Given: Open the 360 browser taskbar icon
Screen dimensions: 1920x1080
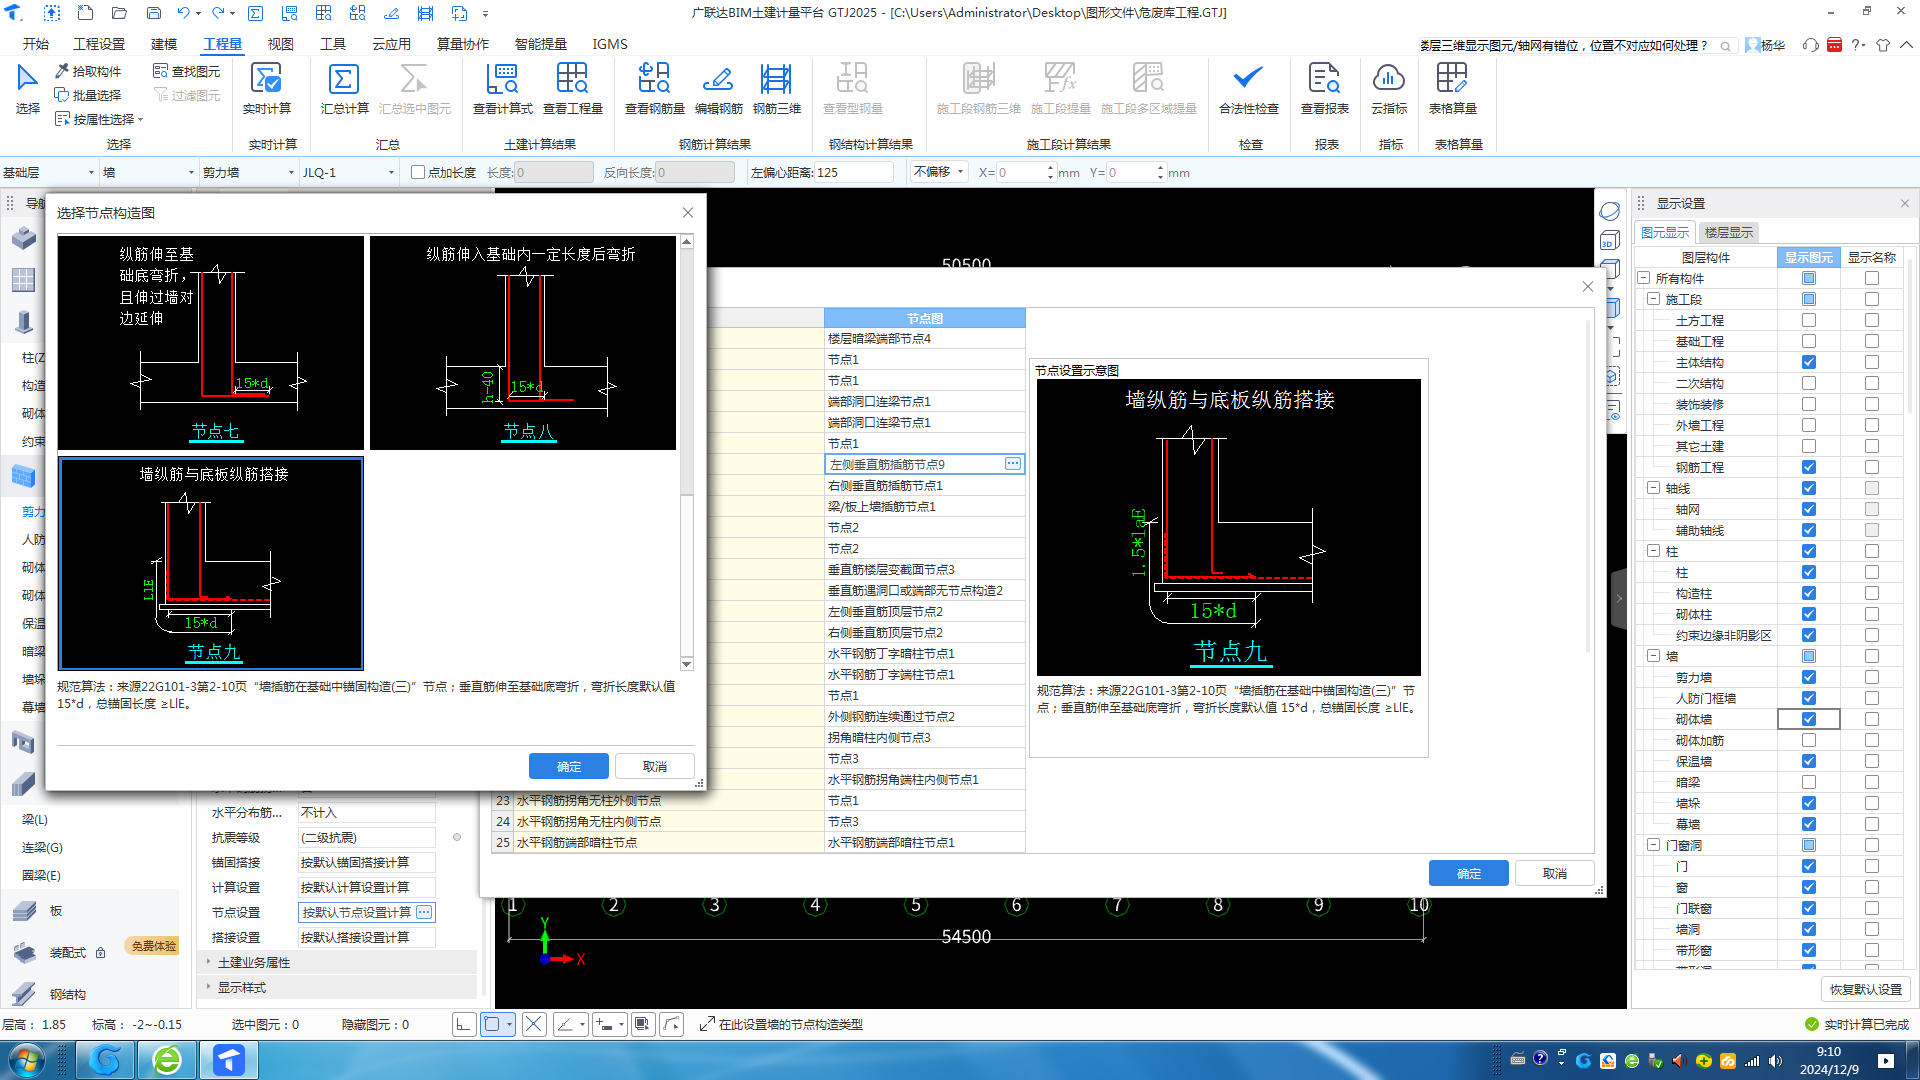Looking at the screenshot, I should point(167,1060).
